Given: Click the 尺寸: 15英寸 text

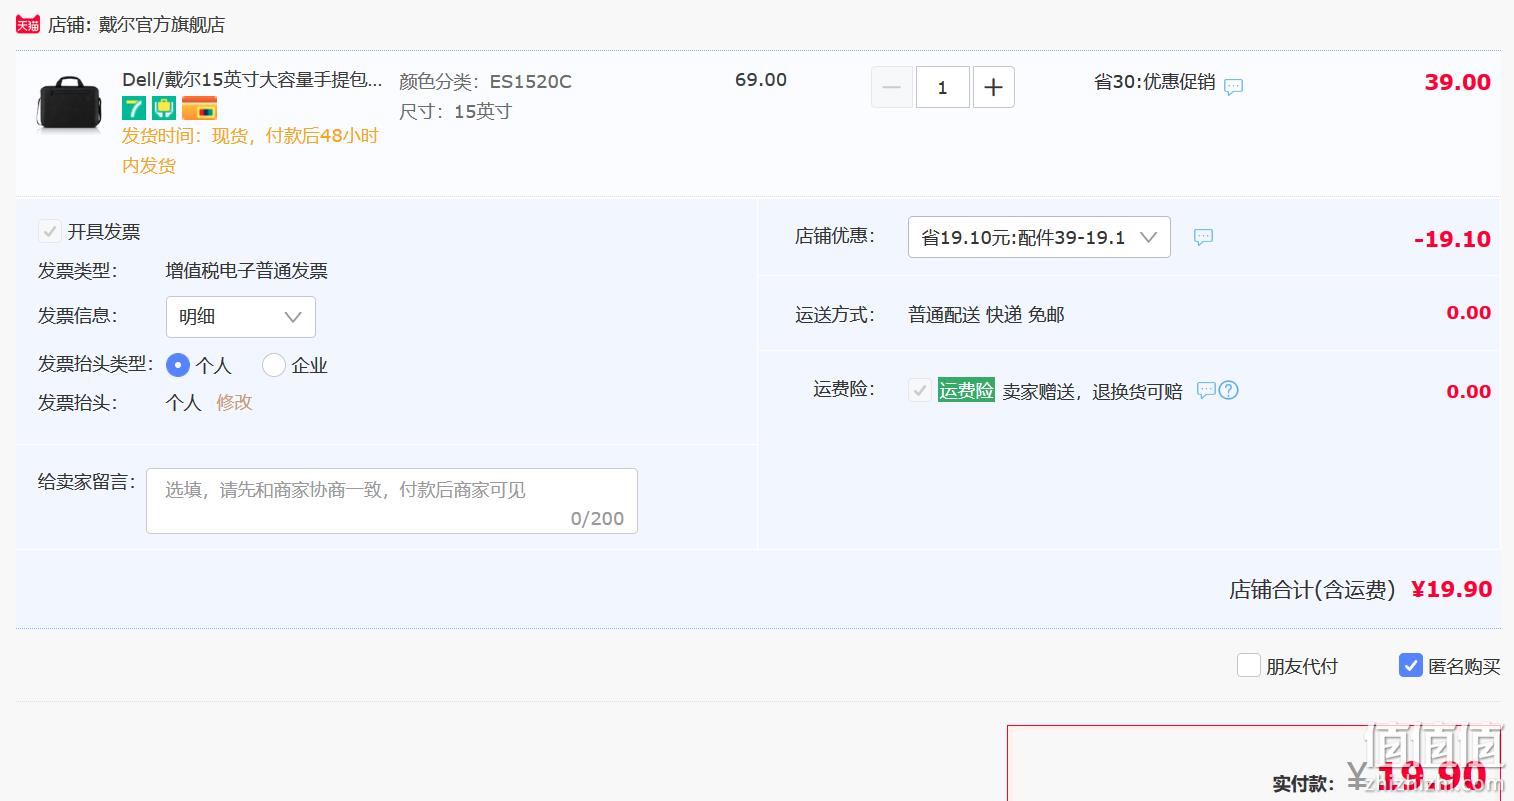Looking at the screenshot, I should click(455, 111).
